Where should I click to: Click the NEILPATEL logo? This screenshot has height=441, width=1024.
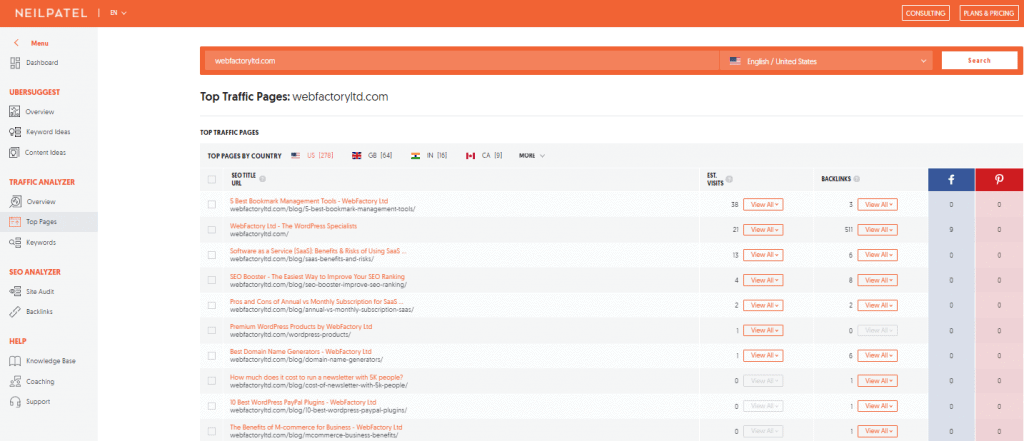(x=51, y=13)
